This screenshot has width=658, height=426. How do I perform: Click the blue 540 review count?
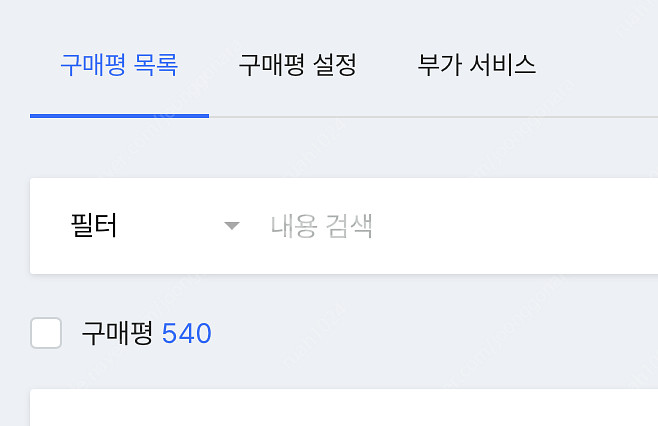click(x=187, y=333)
